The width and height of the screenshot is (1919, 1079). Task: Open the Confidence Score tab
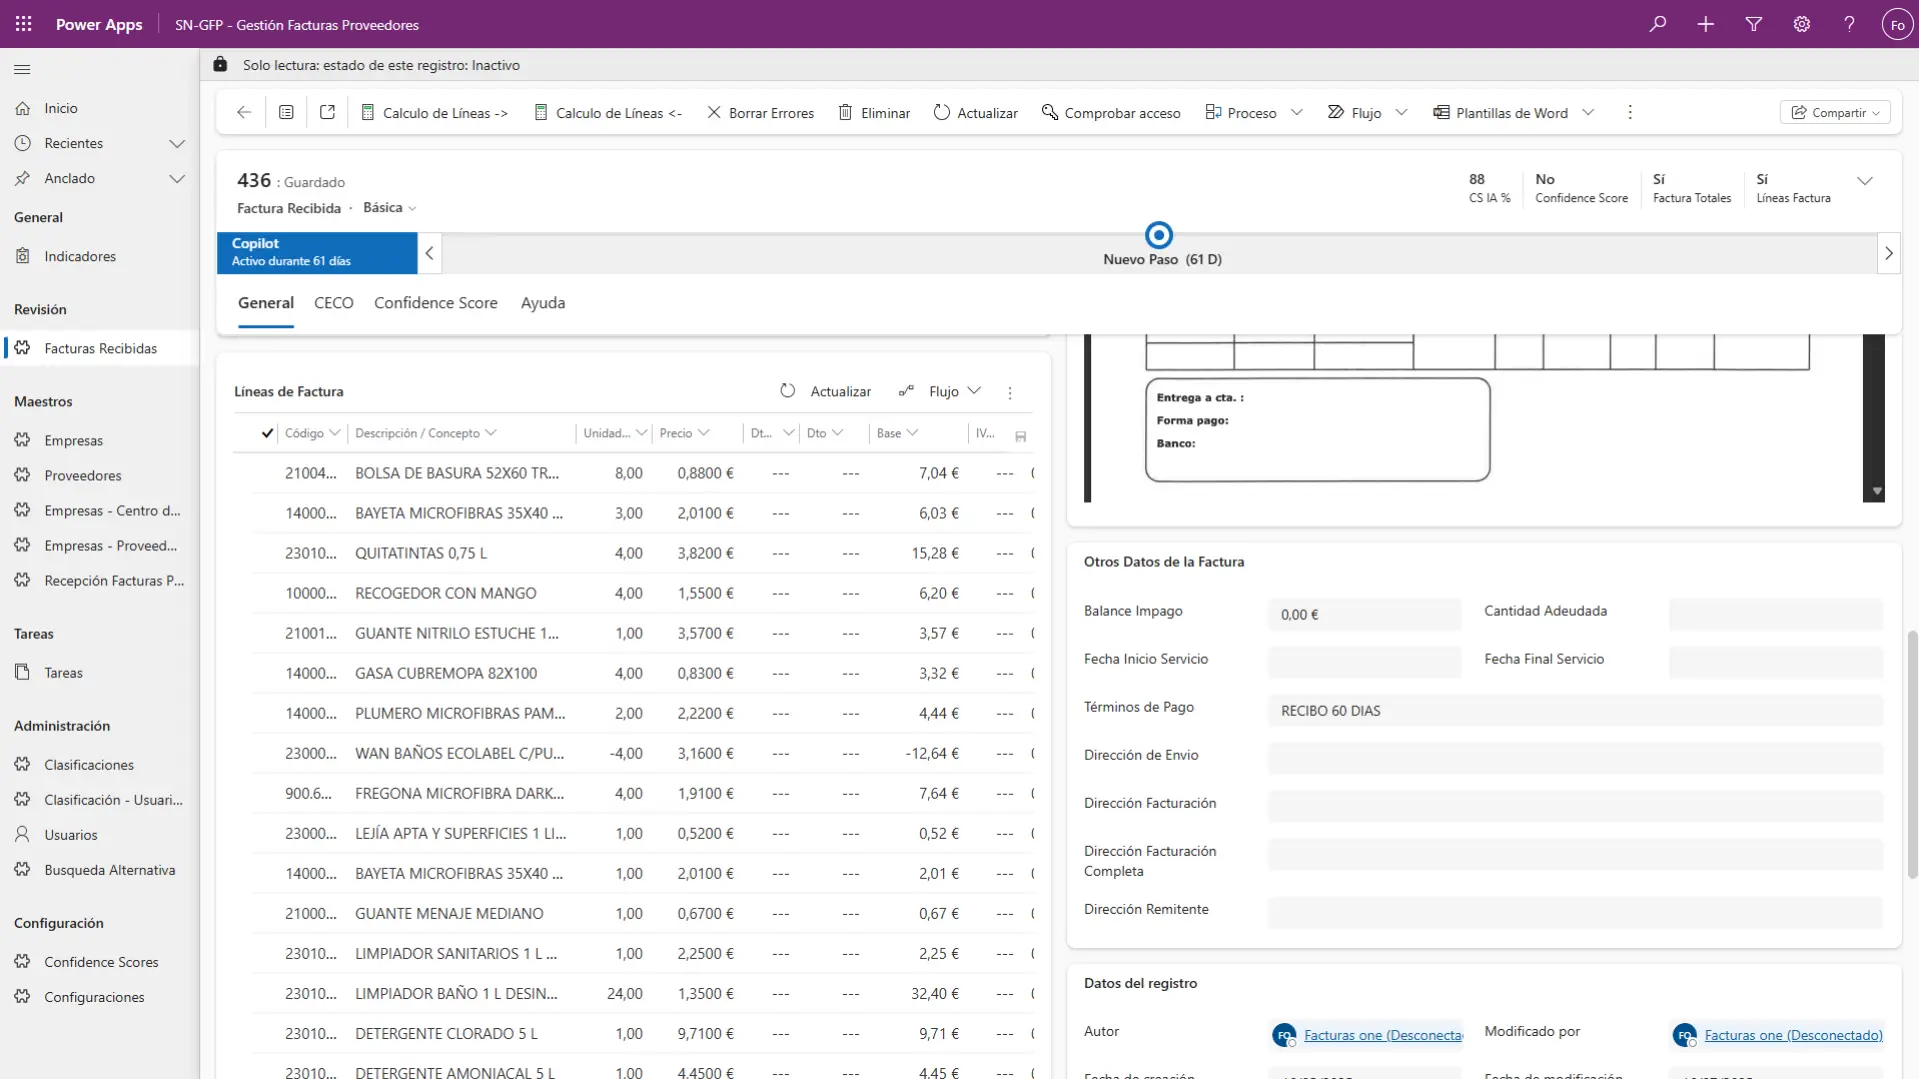[x=435, y=303]
